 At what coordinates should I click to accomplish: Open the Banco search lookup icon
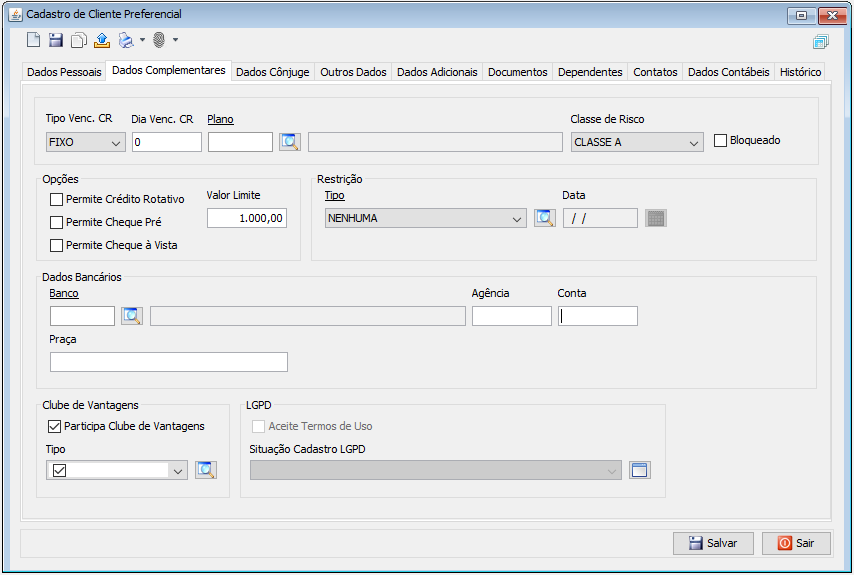pos(132,316)
